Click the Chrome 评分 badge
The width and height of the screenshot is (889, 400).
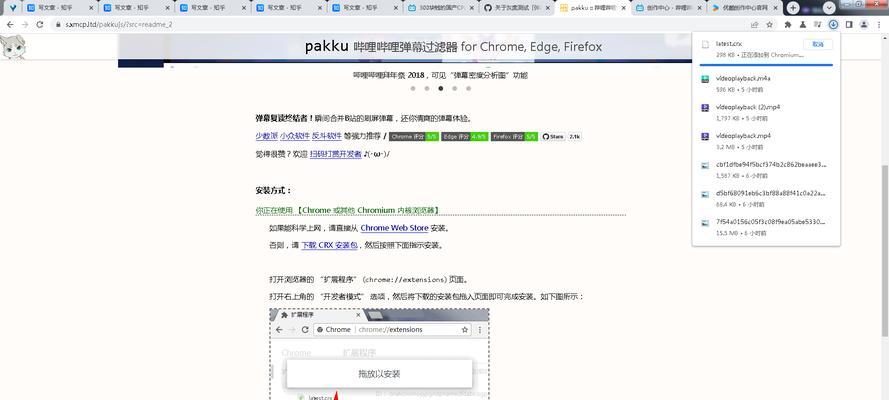[414, 137]
